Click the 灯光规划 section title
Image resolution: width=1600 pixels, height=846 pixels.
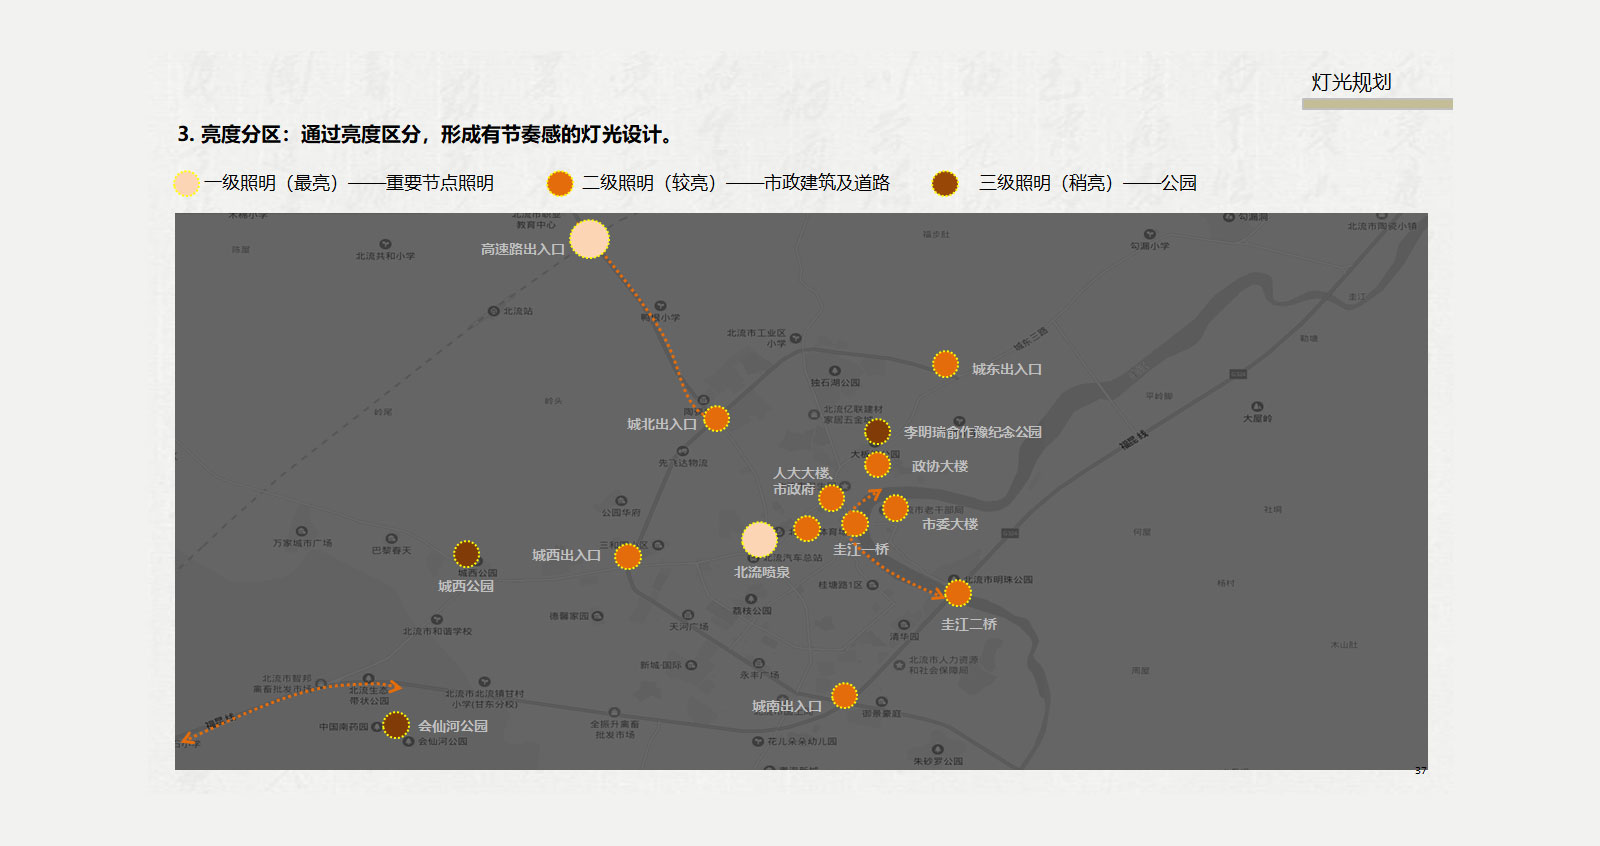click(1351, 83)
